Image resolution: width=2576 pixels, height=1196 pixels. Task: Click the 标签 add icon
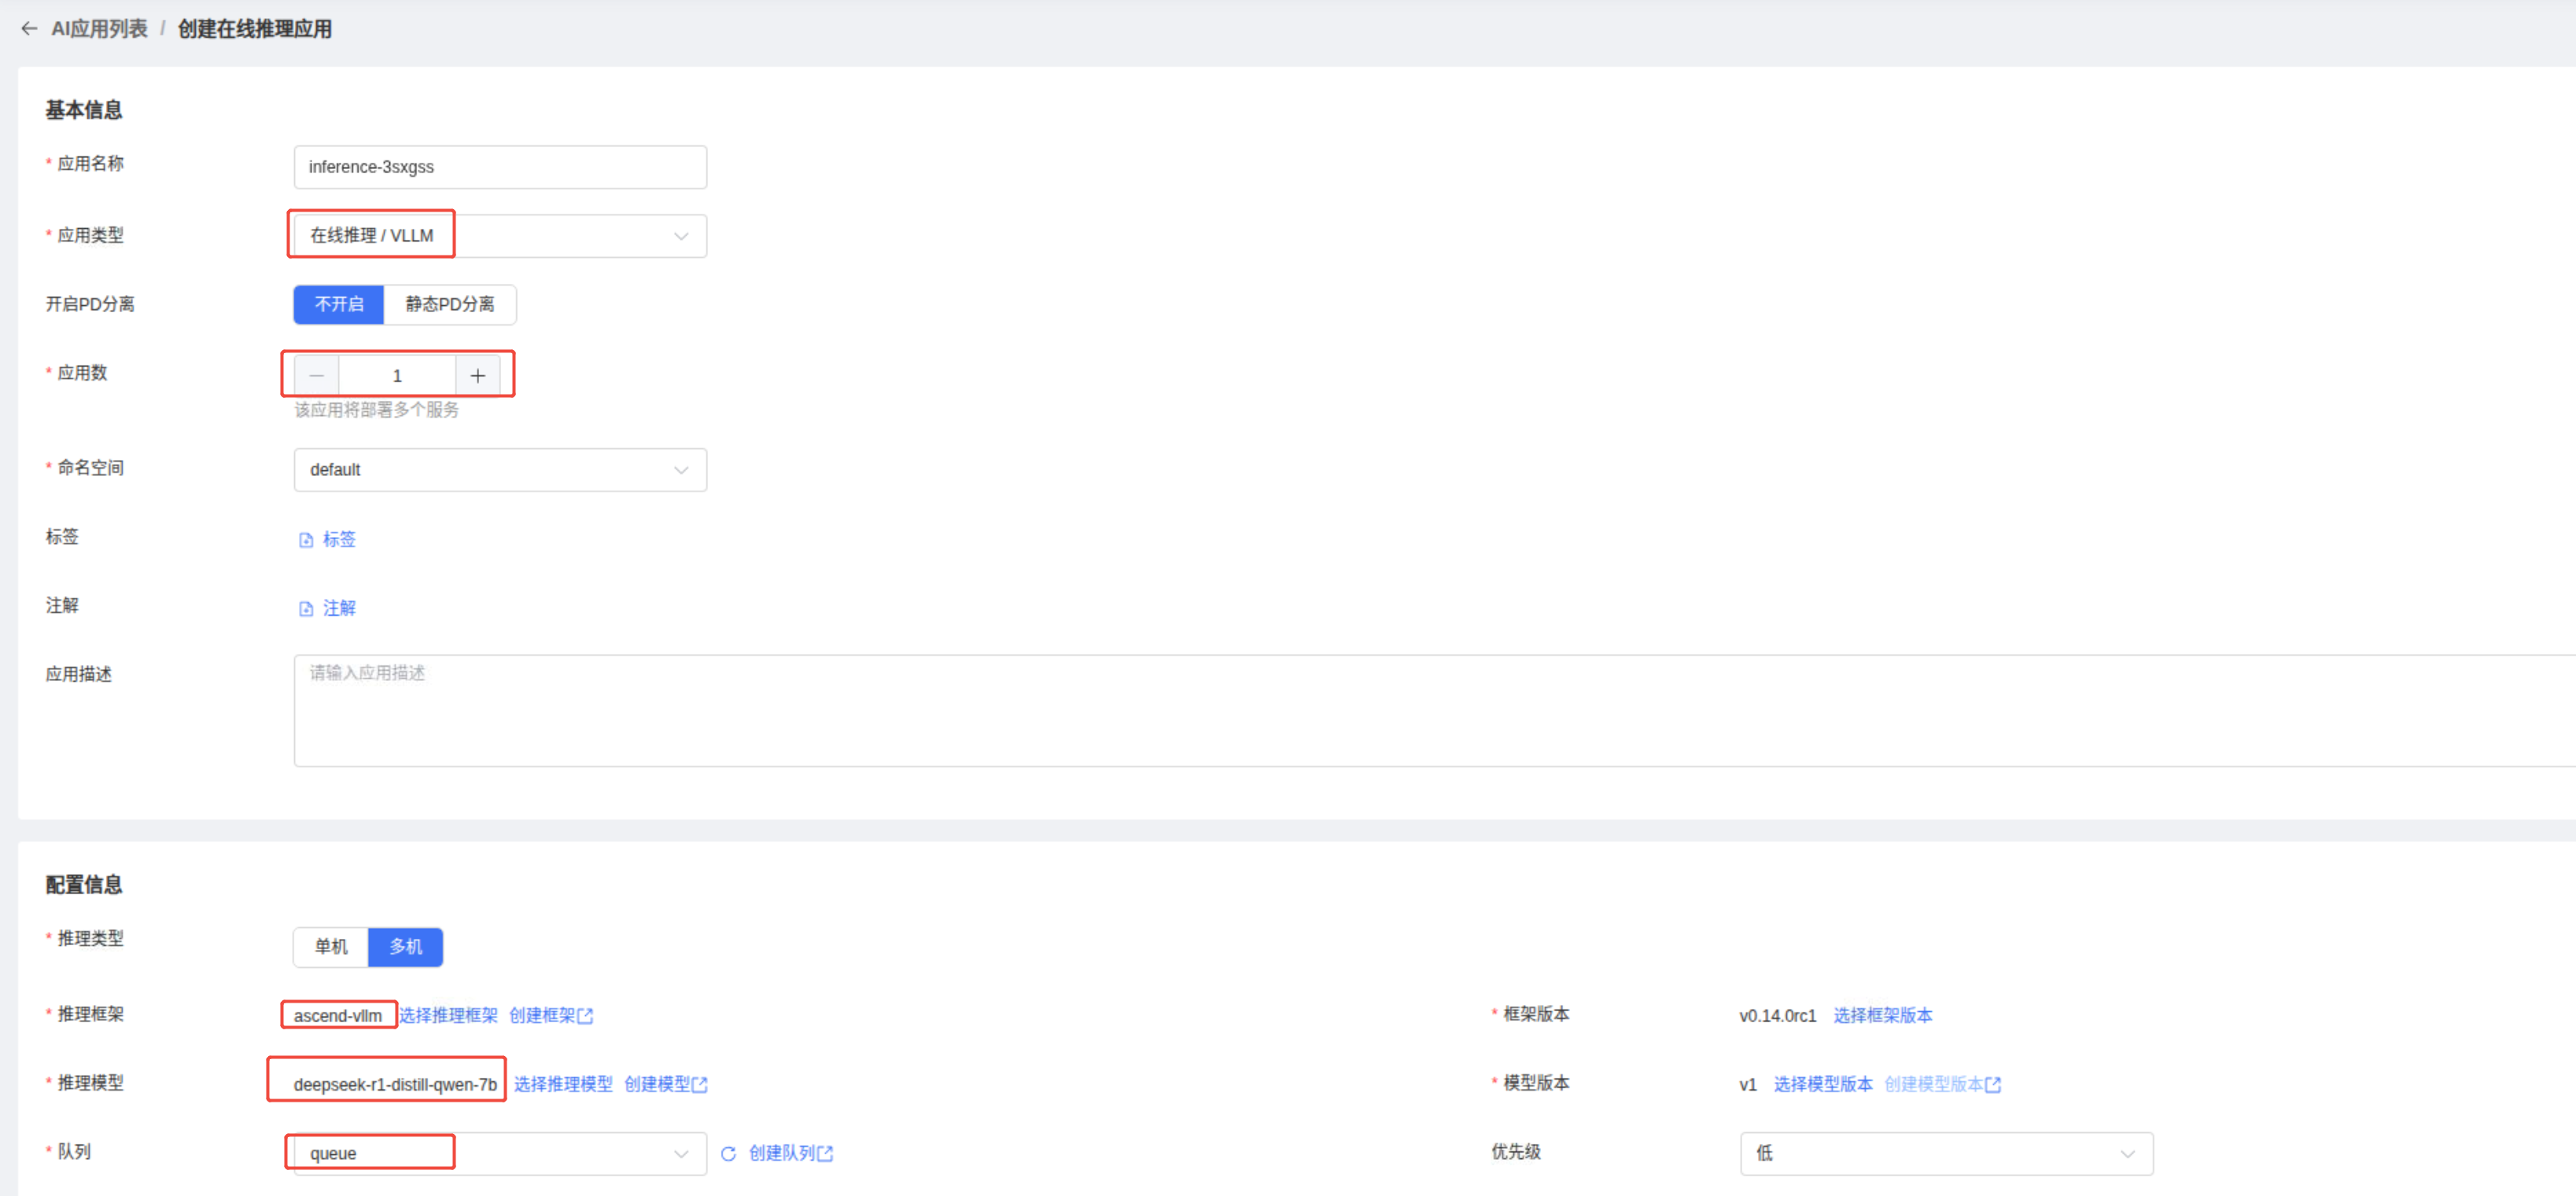(306, 540)
